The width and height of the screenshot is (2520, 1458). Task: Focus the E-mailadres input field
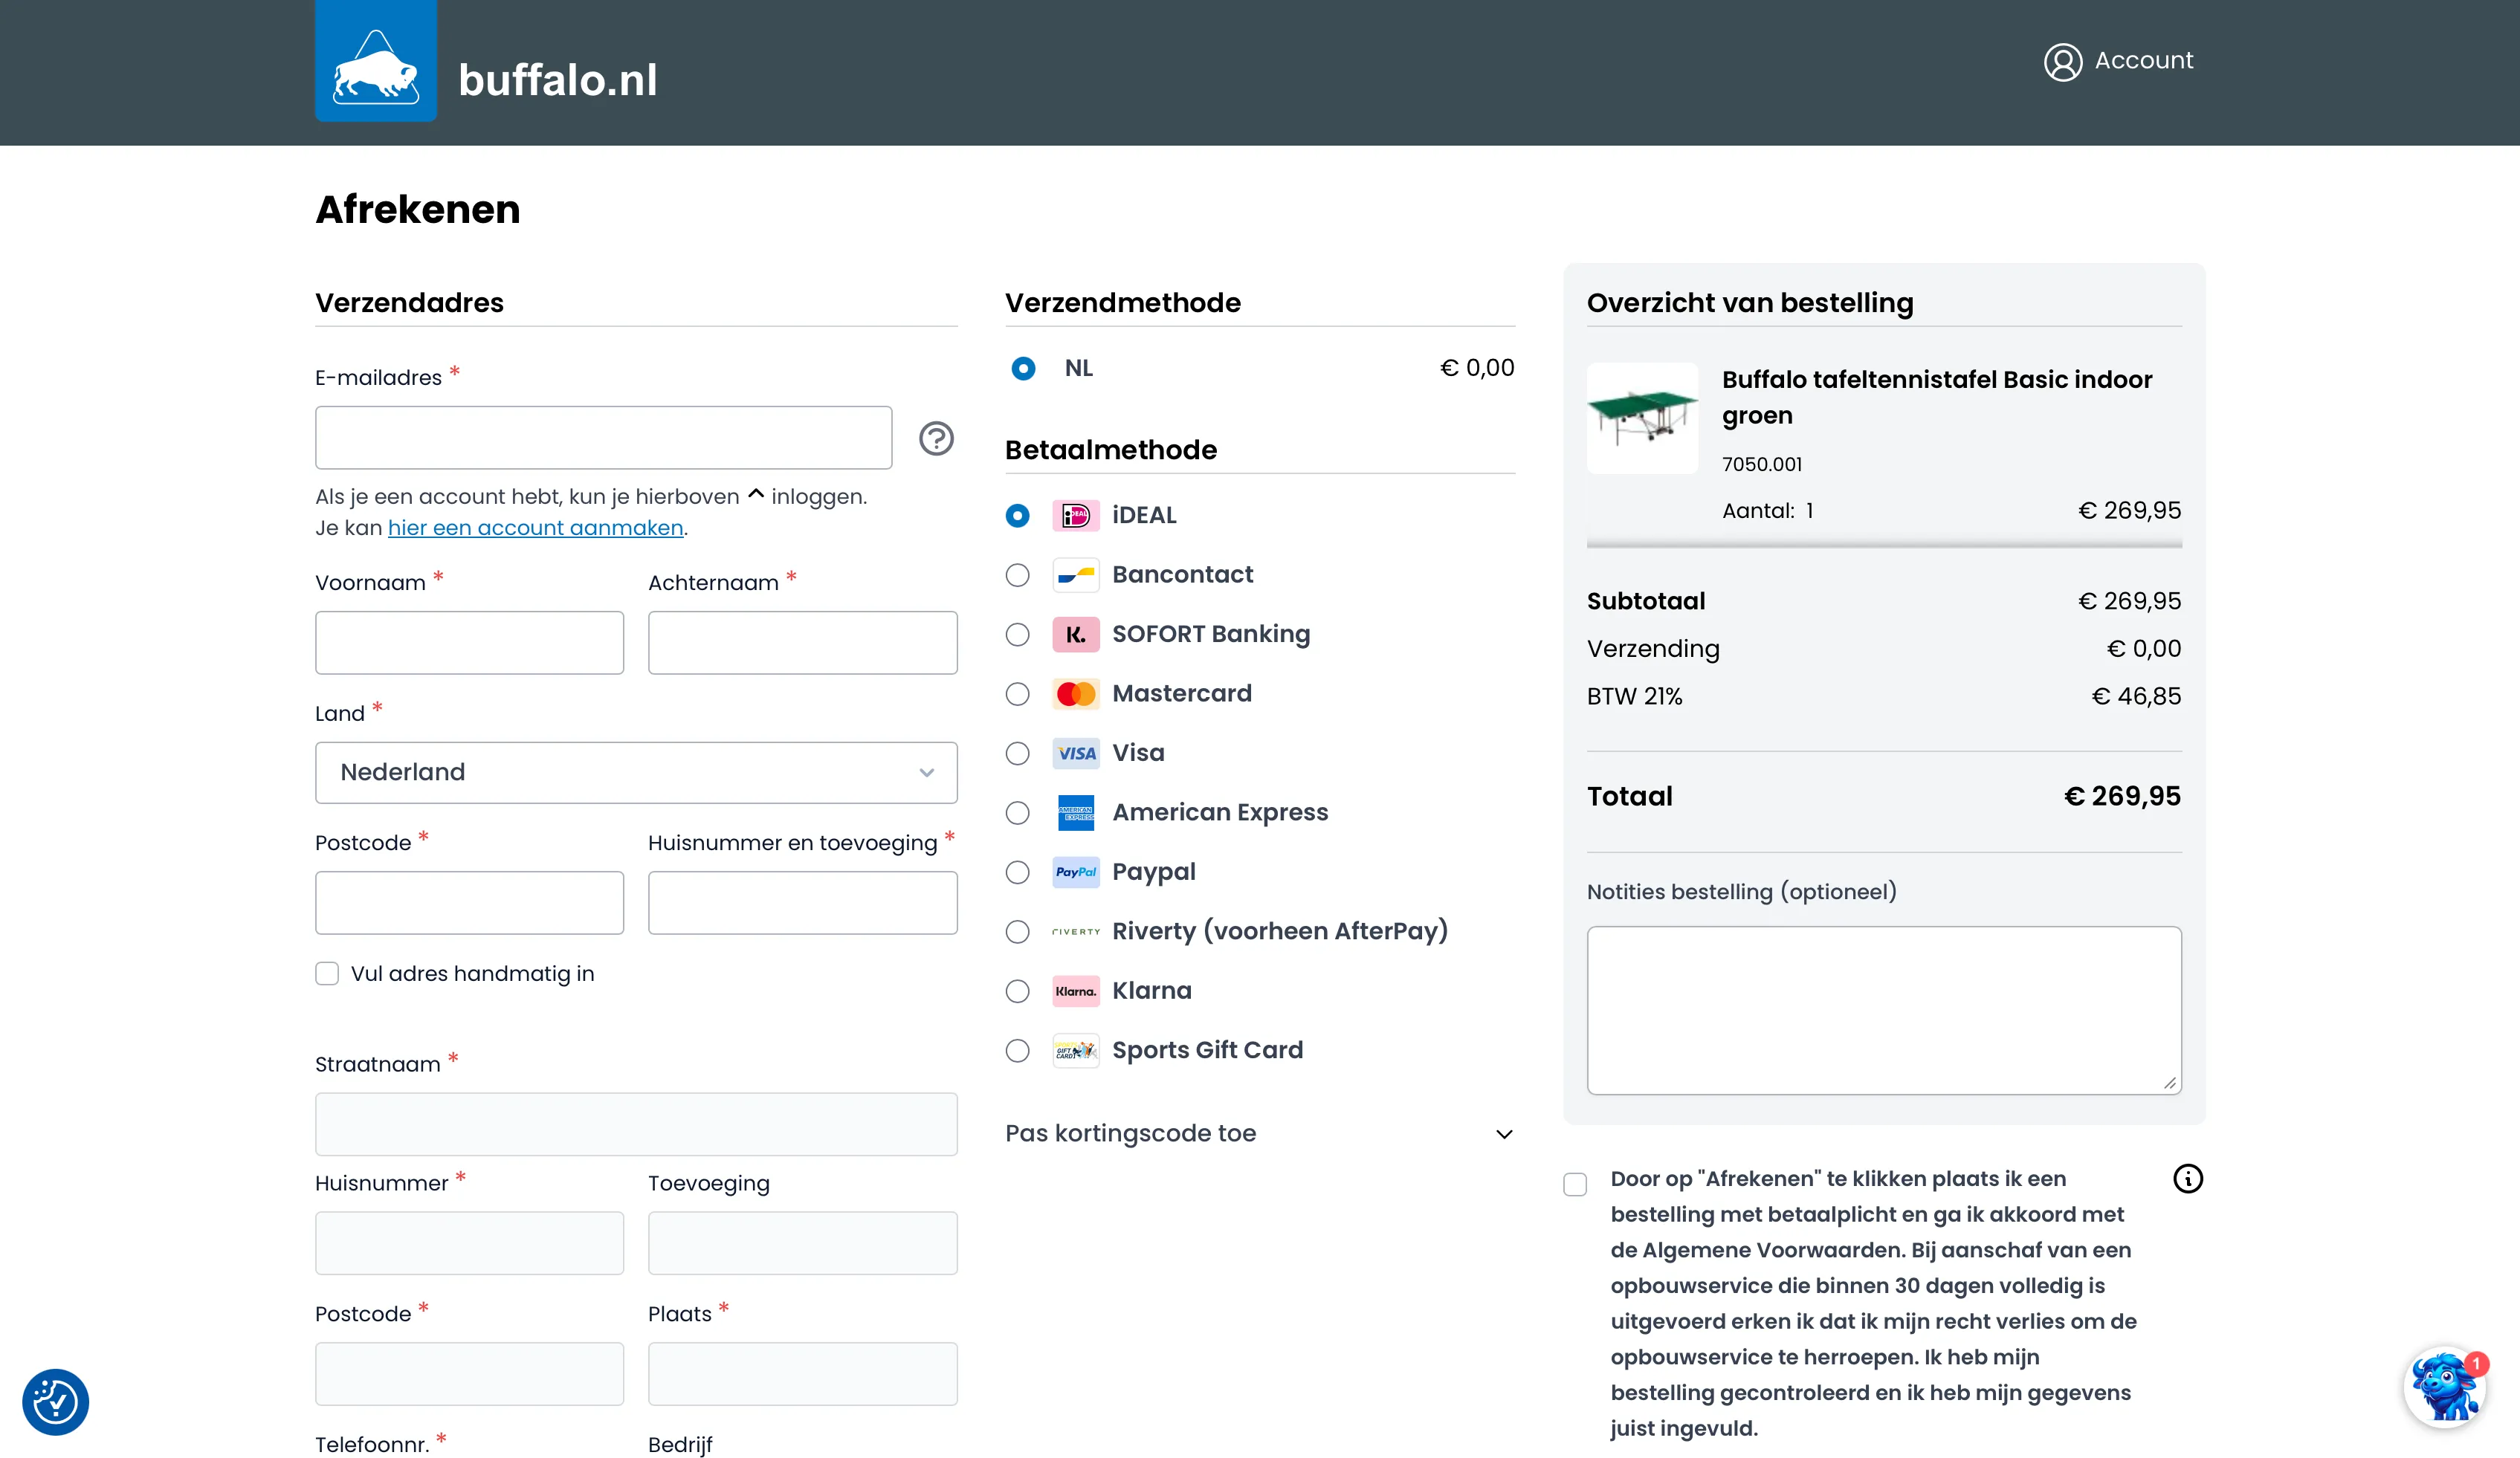pyautogui.click(x=603, y=438)
